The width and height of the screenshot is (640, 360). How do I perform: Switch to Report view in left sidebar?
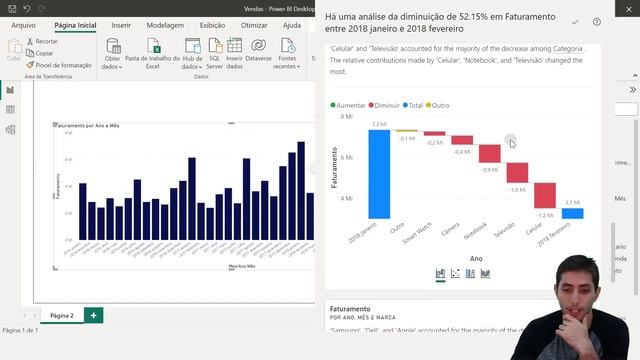click(10, 90)
